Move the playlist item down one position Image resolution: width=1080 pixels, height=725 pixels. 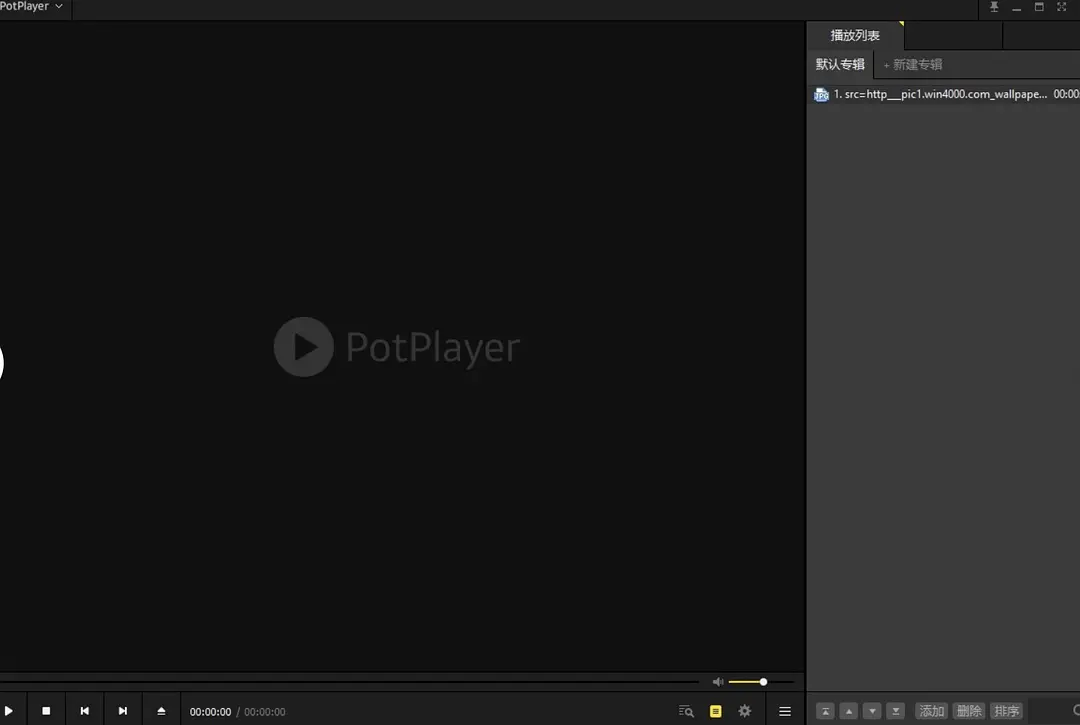point(872,711)
